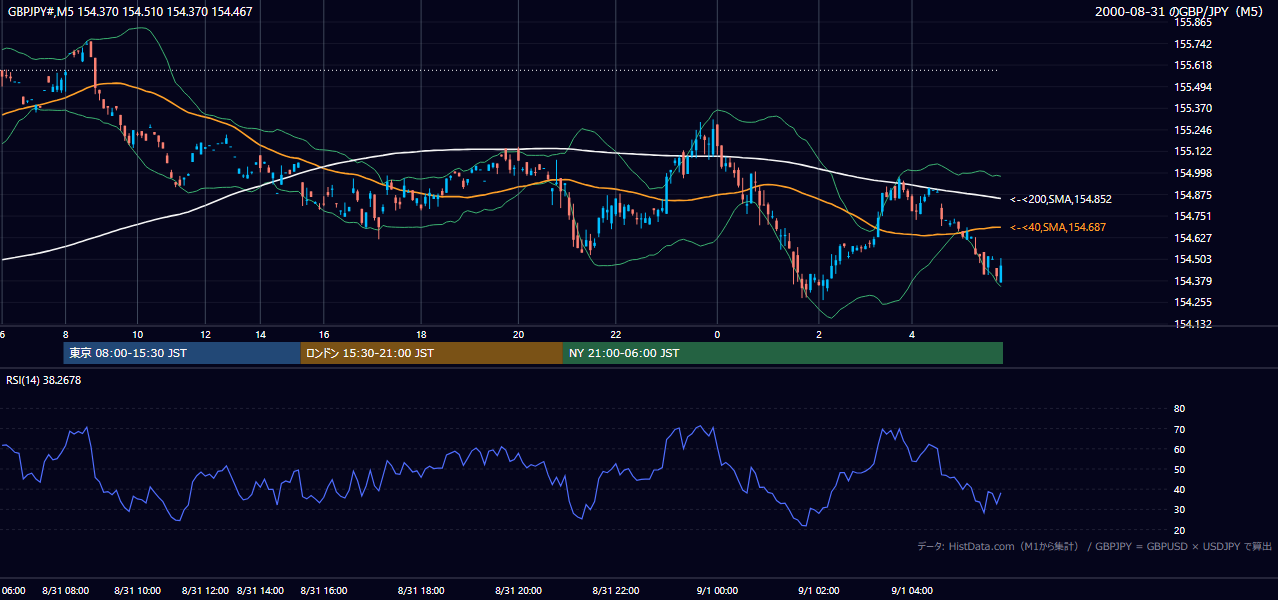Click hour marker 0 under the price chart
1278x600 pixels.
point(717,334)
